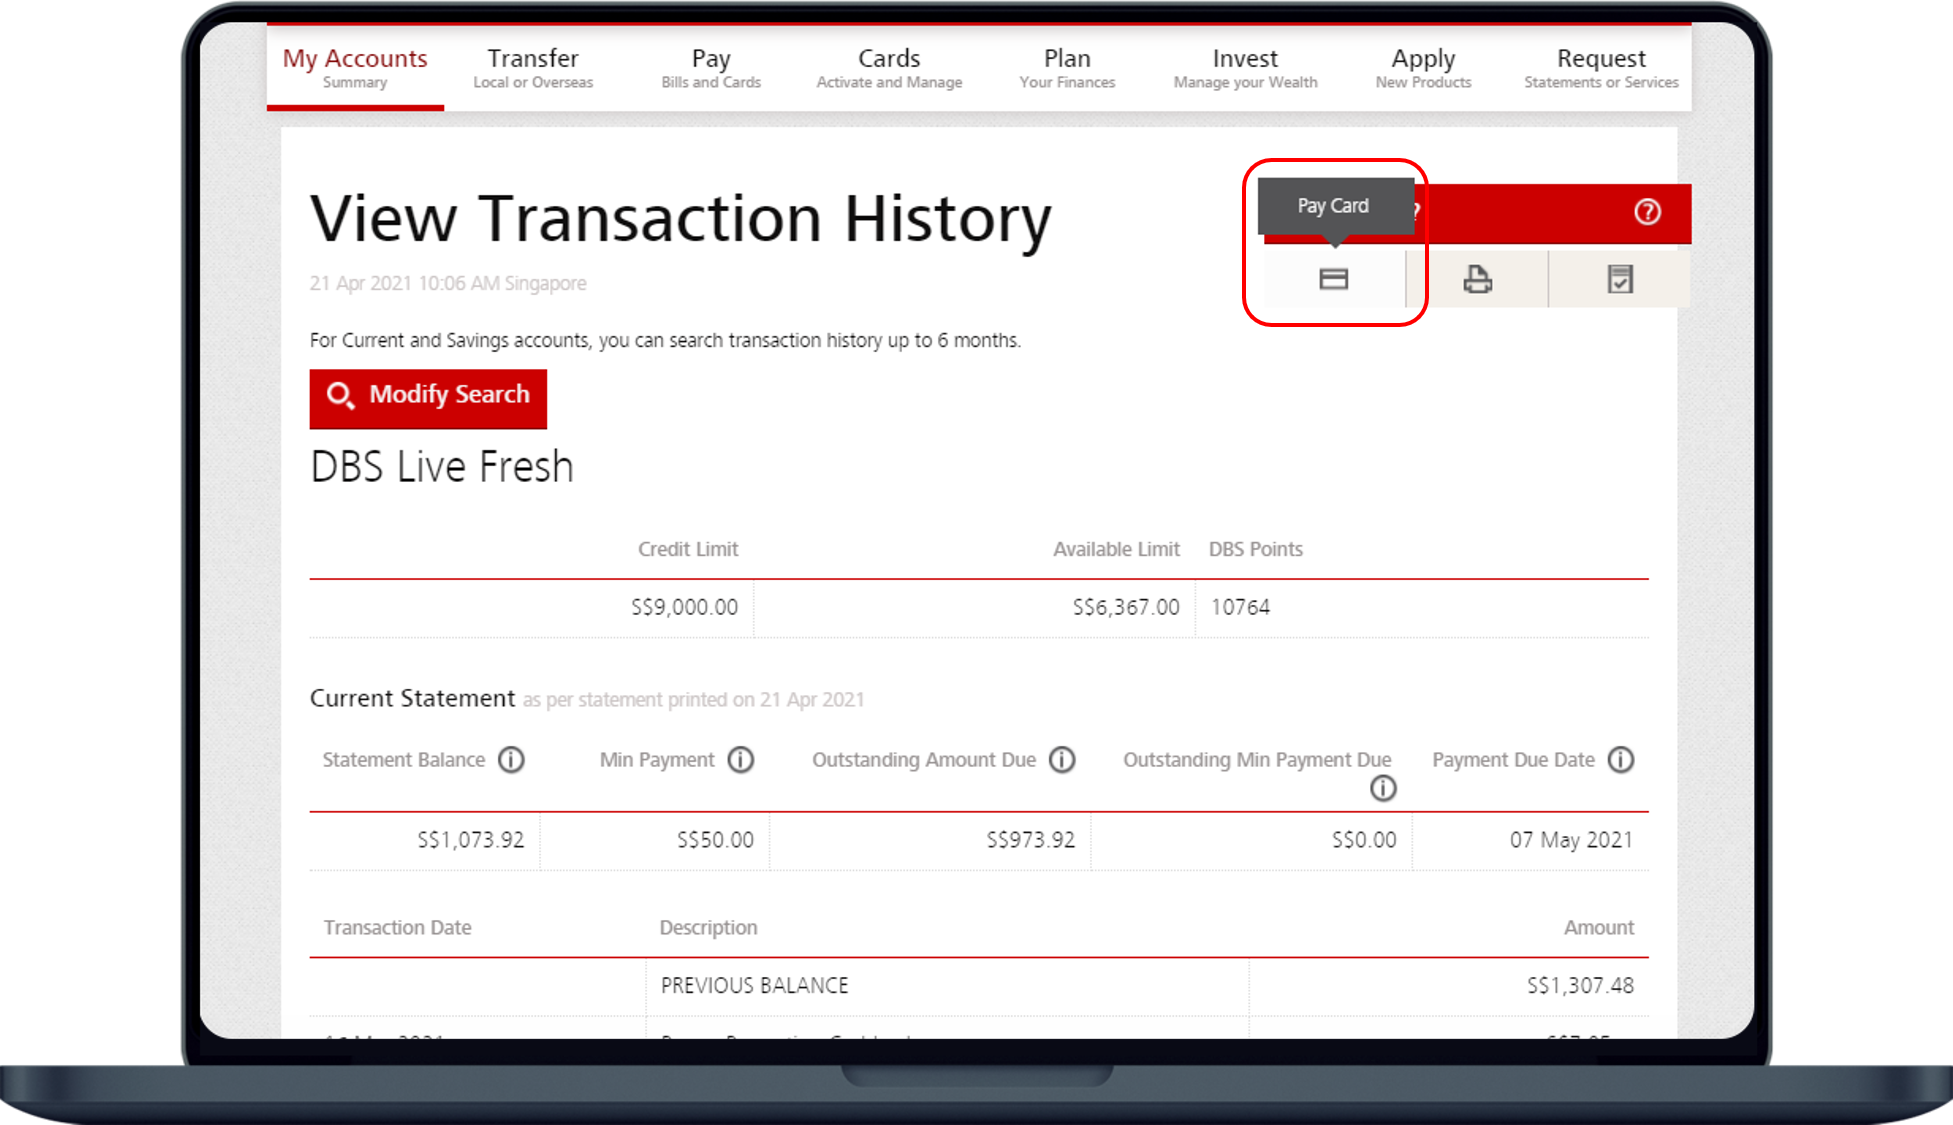
Task: Open Outstanding Min Payment Due info icon
Action: point(1383,789)
